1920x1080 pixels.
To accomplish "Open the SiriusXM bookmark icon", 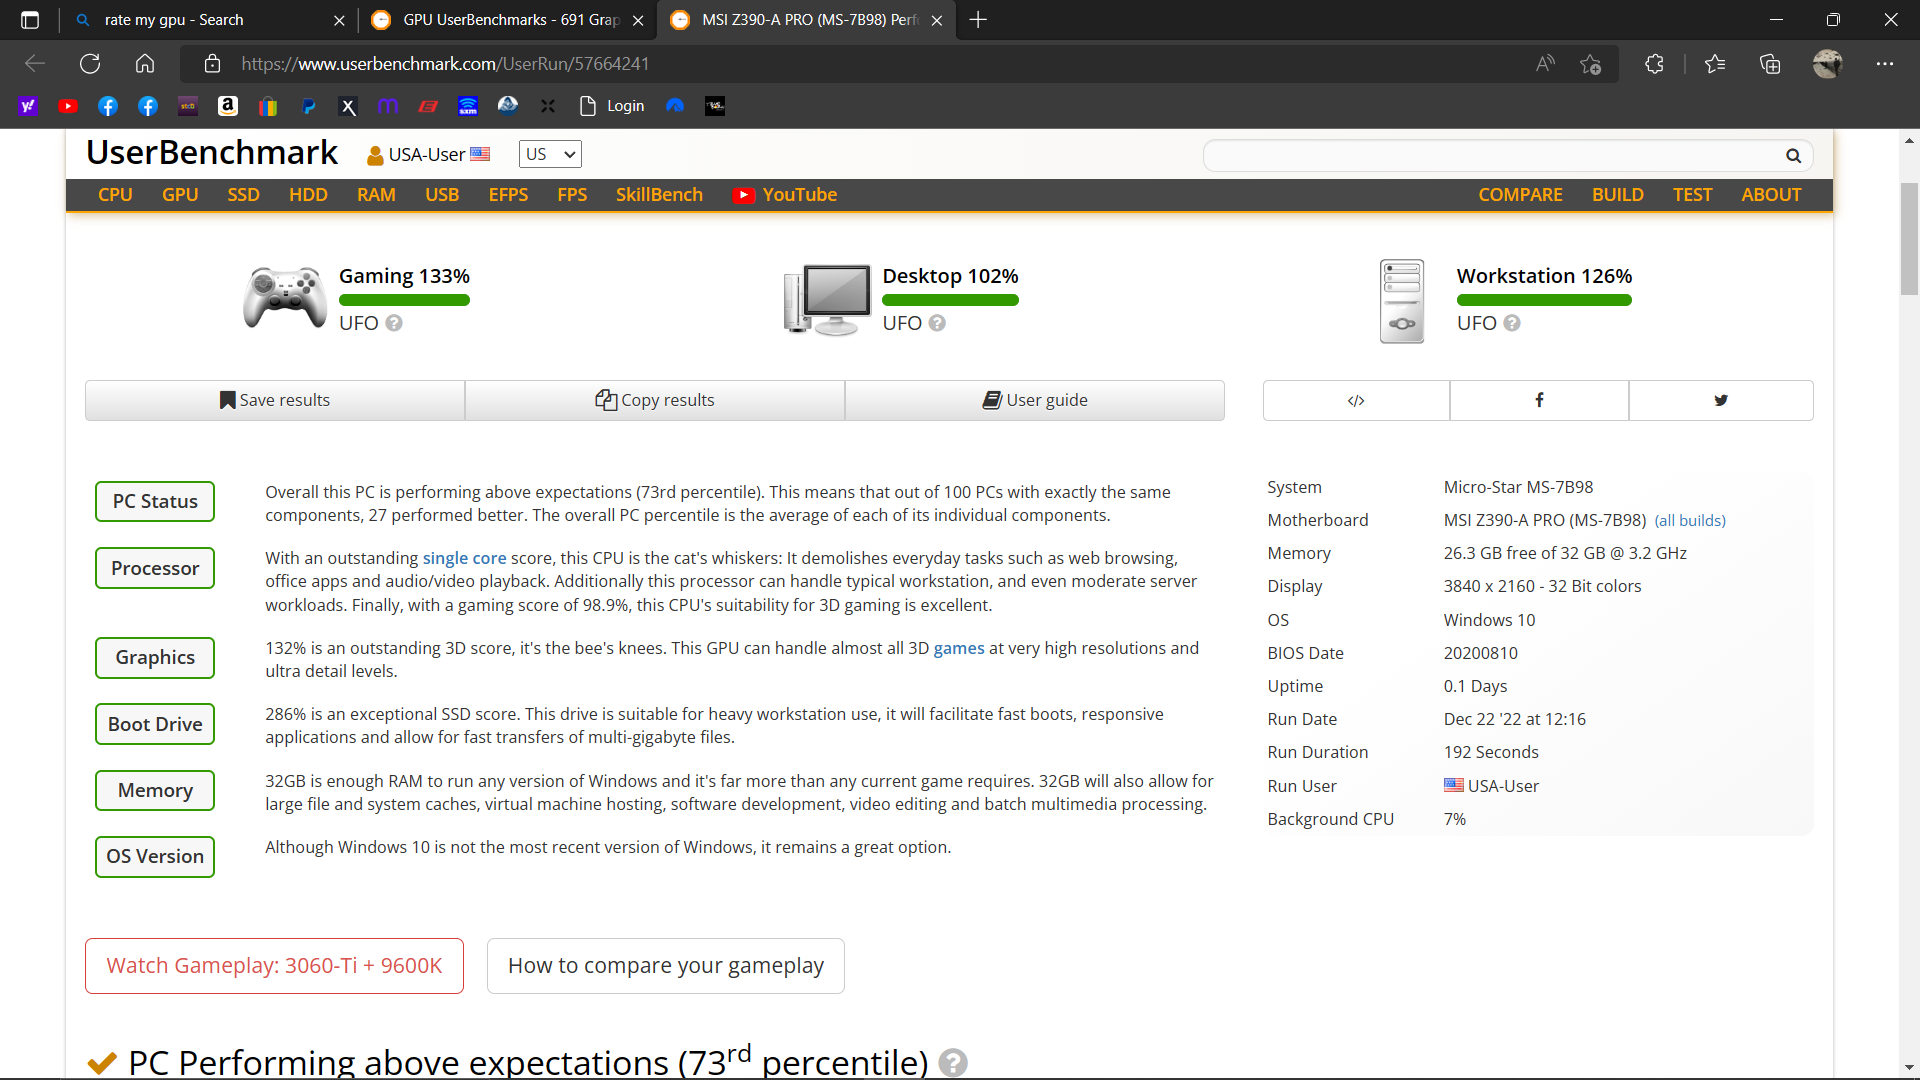I will coord(468,106).
